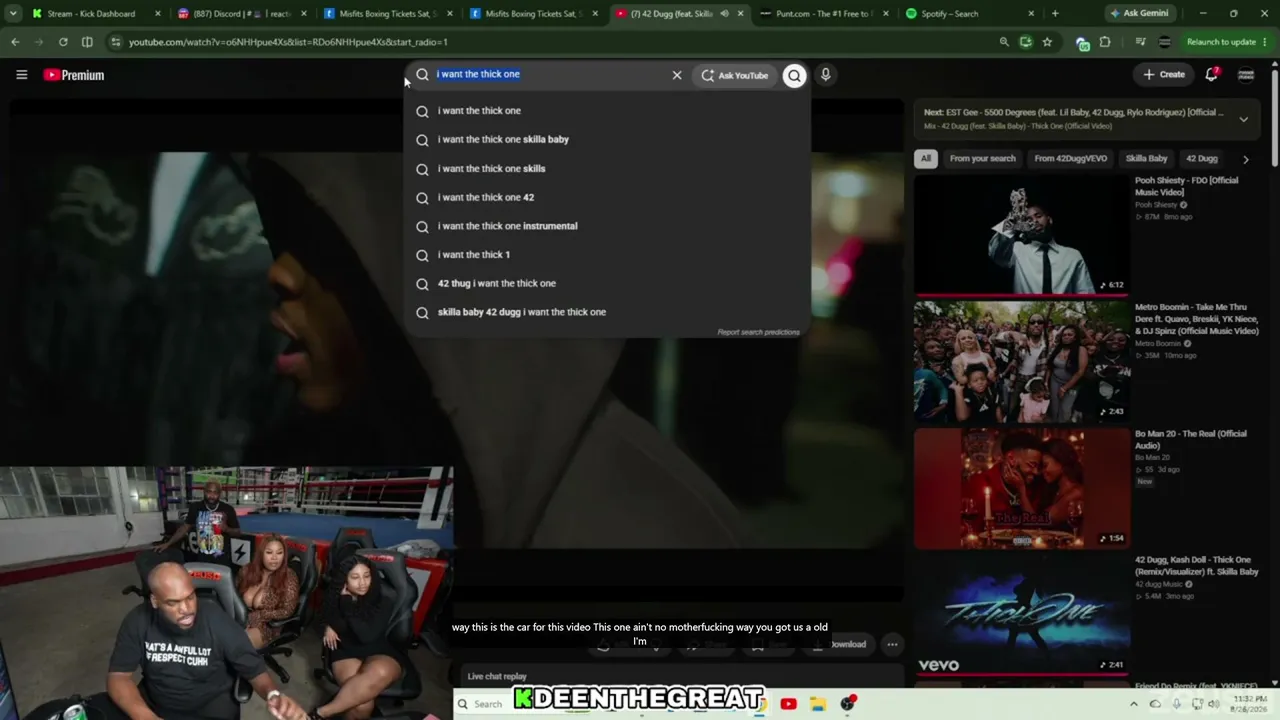This screenshot has width=1280, height=720.
Task: Open the YouTube account avatar menu
Action: (1246, 75)
